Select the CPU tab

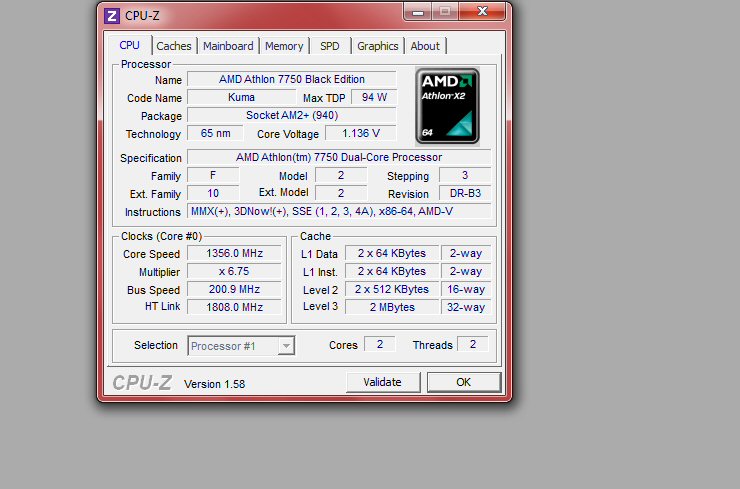[x=129, y=45]
